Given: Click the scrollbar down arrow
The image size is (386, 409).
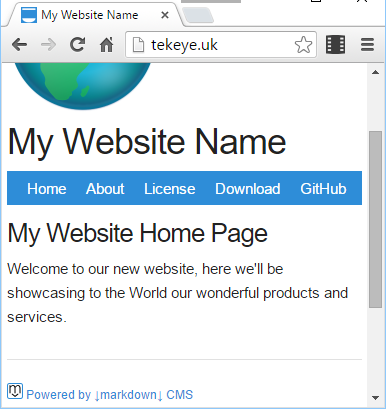Looking at the screenshot, I should tap(375, 398).
